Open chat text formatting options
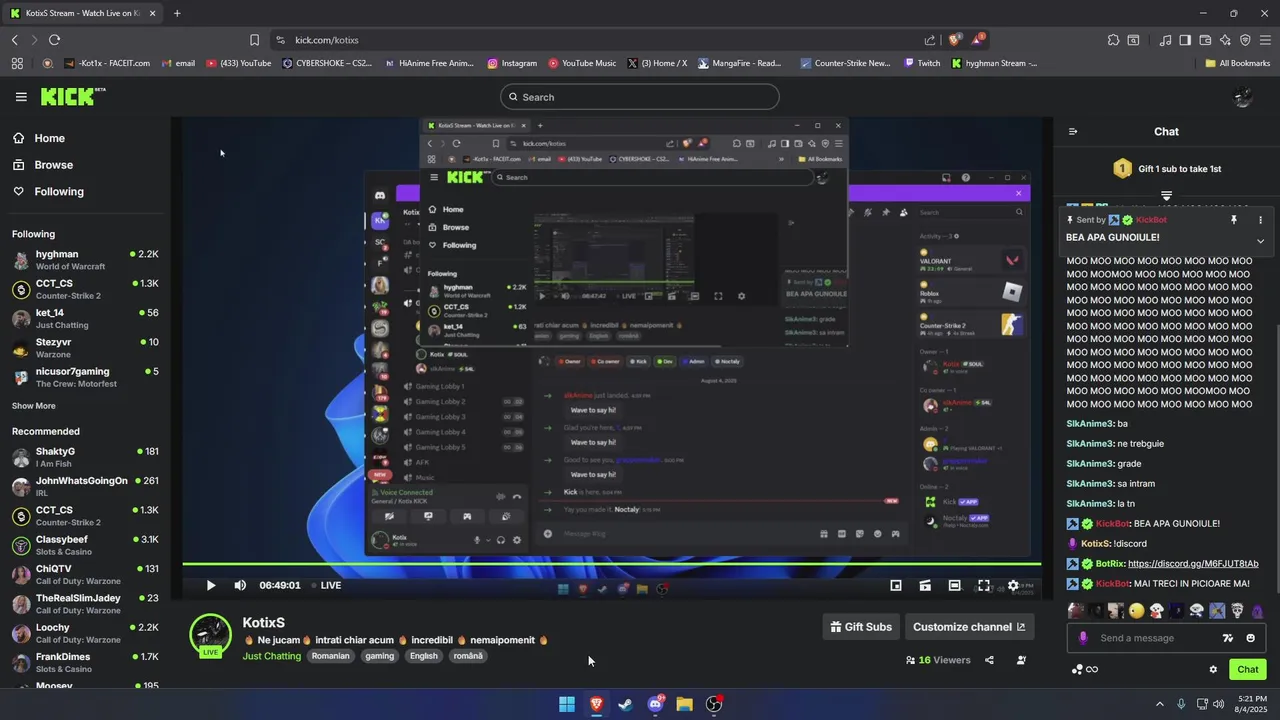Image resolution: width=1280 pixels, height=720 pixels. click(1228, 638)
